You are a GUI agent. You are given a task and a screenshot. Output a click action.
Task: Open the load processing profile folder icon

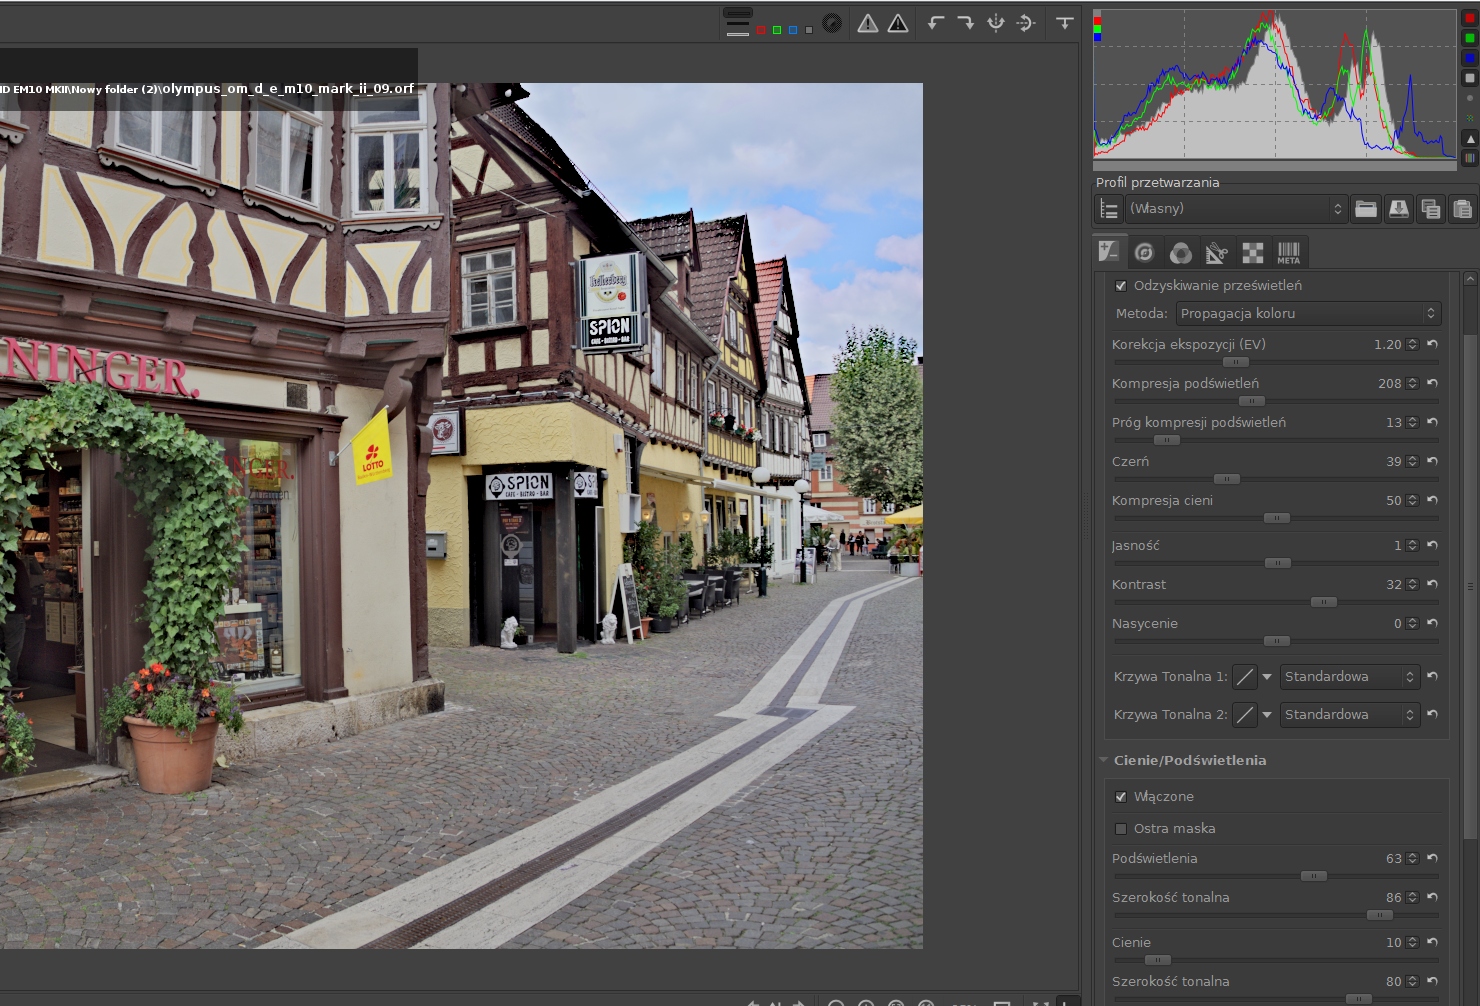coord(1366,209)
